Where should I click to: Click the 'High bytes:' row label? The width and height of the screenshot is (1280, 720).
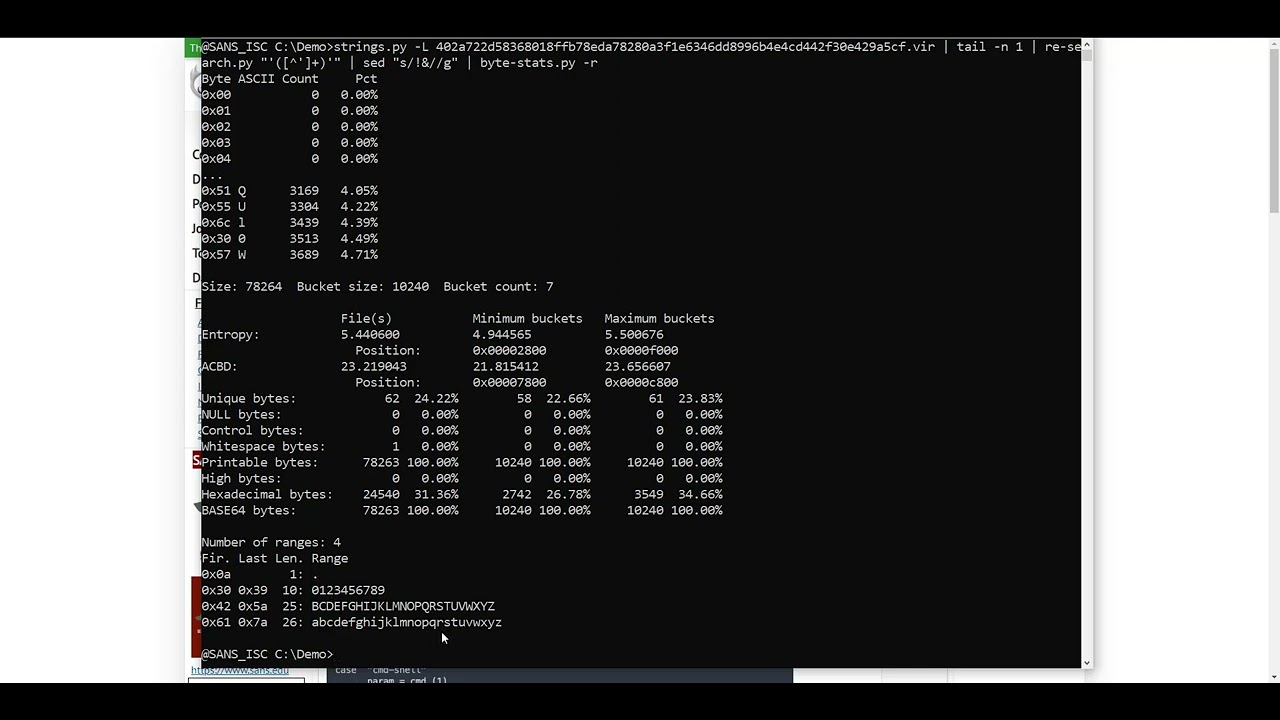click(241, 478)
